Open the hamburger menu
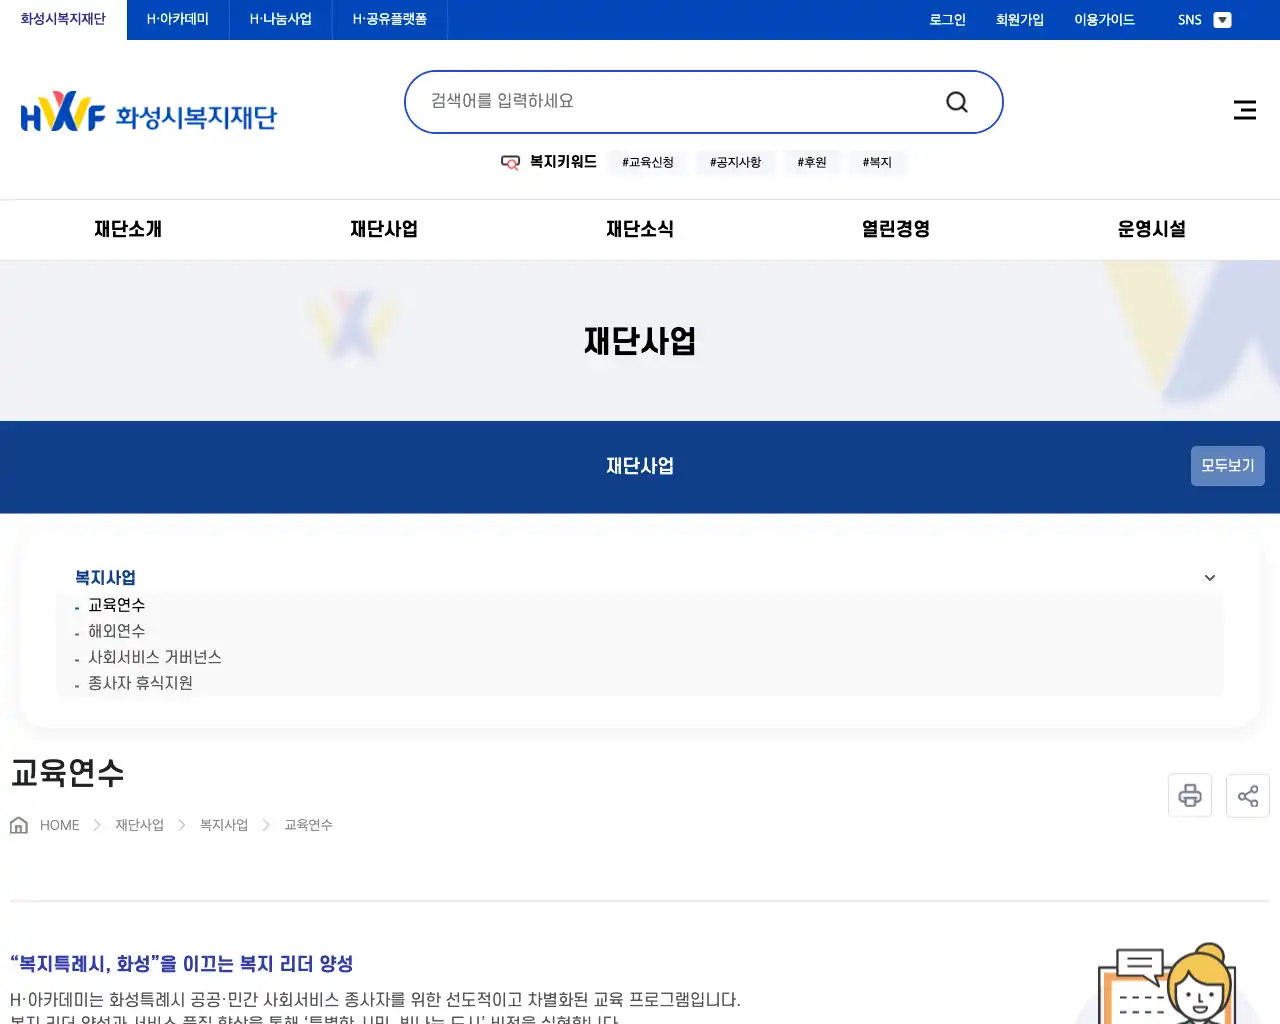Image resolution: width=1280 pixels, height=1024 pixels. [1244, 110]
